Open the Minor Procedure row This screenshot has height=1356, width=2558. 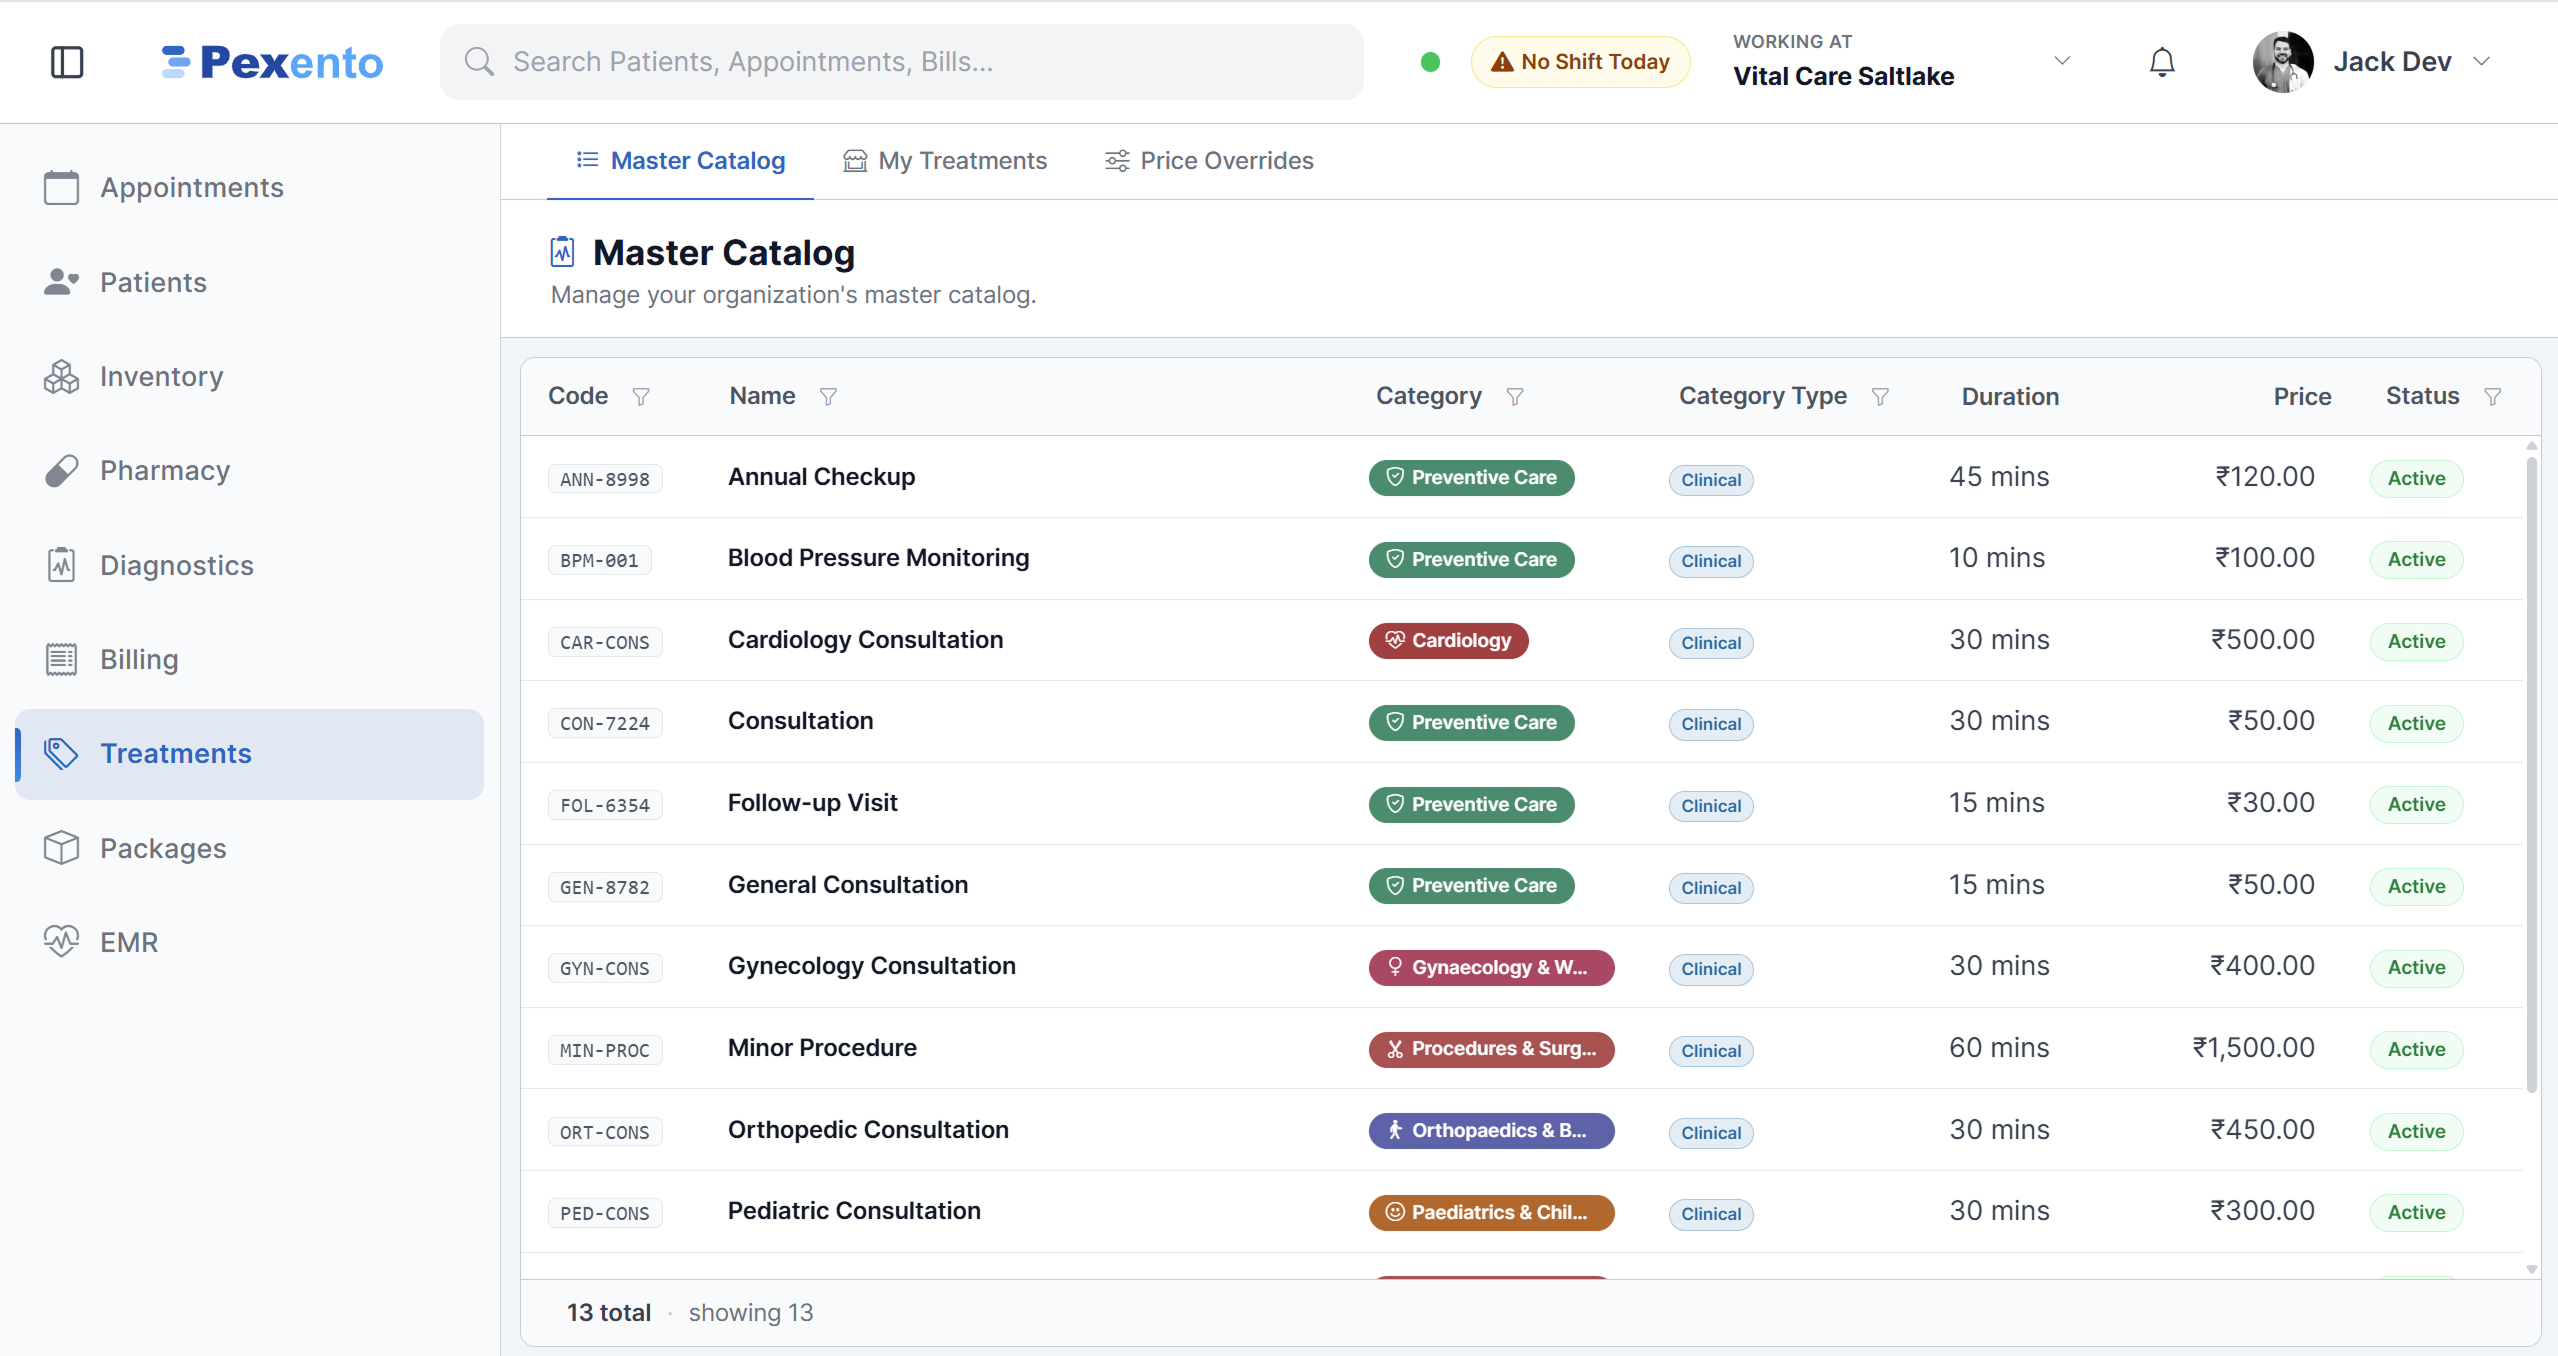click(1521, 1048)
